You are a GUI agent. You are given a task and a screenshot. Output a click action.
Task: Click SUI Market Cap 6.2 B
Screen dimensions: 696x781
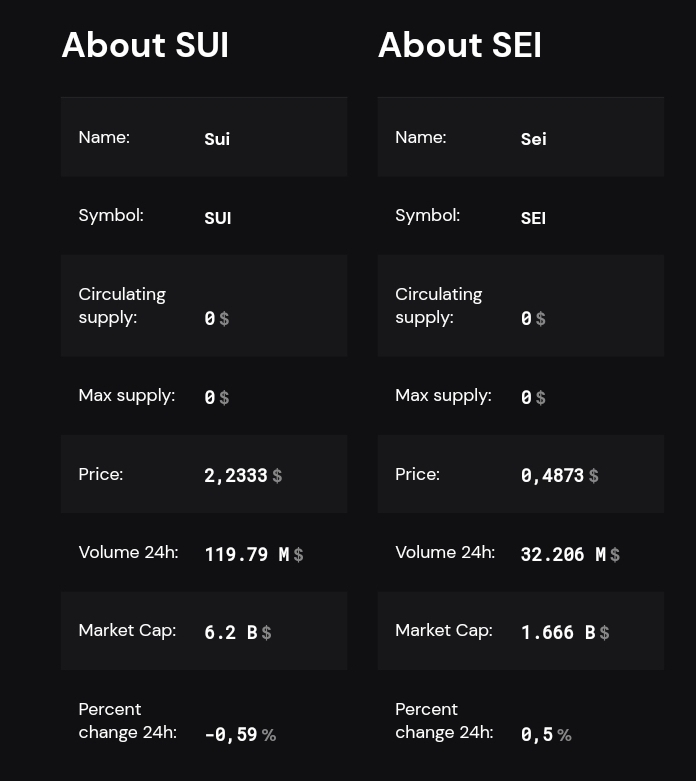(x=231, y=633)
